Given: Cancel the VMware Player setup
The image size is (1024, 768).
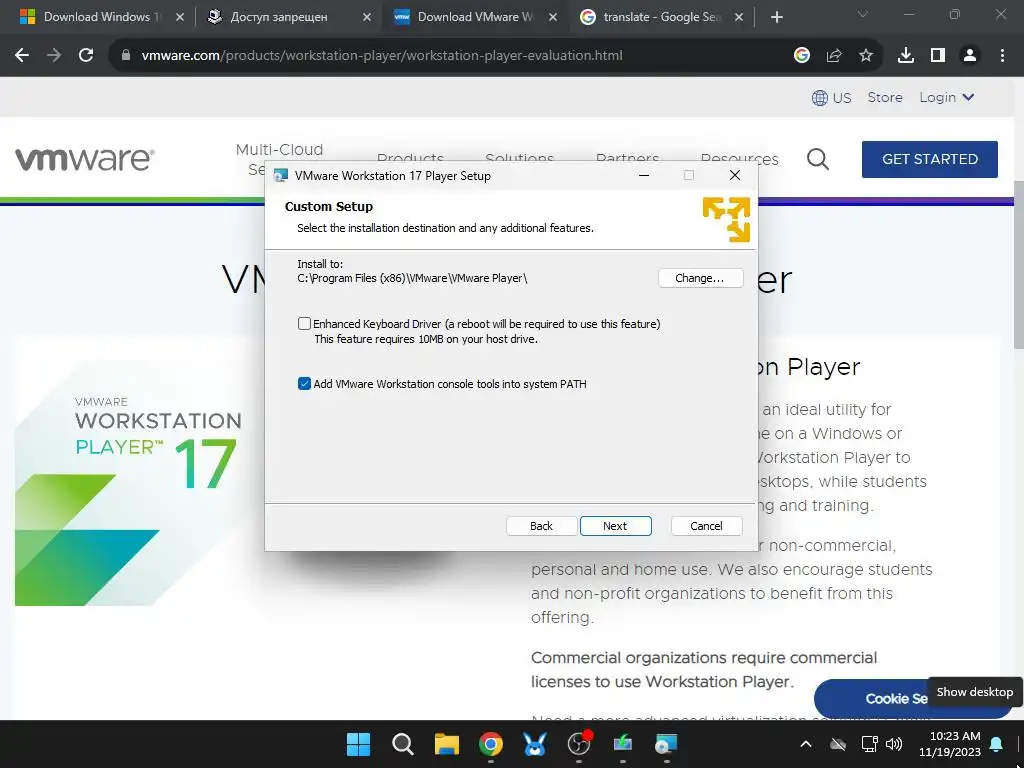Looking at the screenshot, I should coord(706,526).
